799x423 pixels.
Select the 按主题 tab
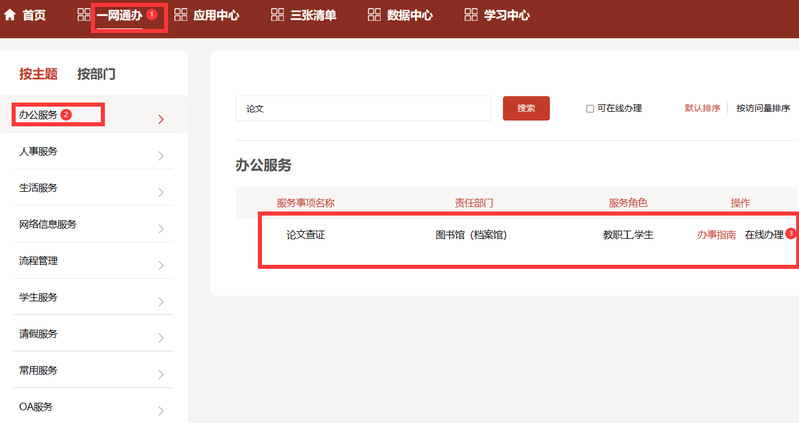(x=38, y=74)
